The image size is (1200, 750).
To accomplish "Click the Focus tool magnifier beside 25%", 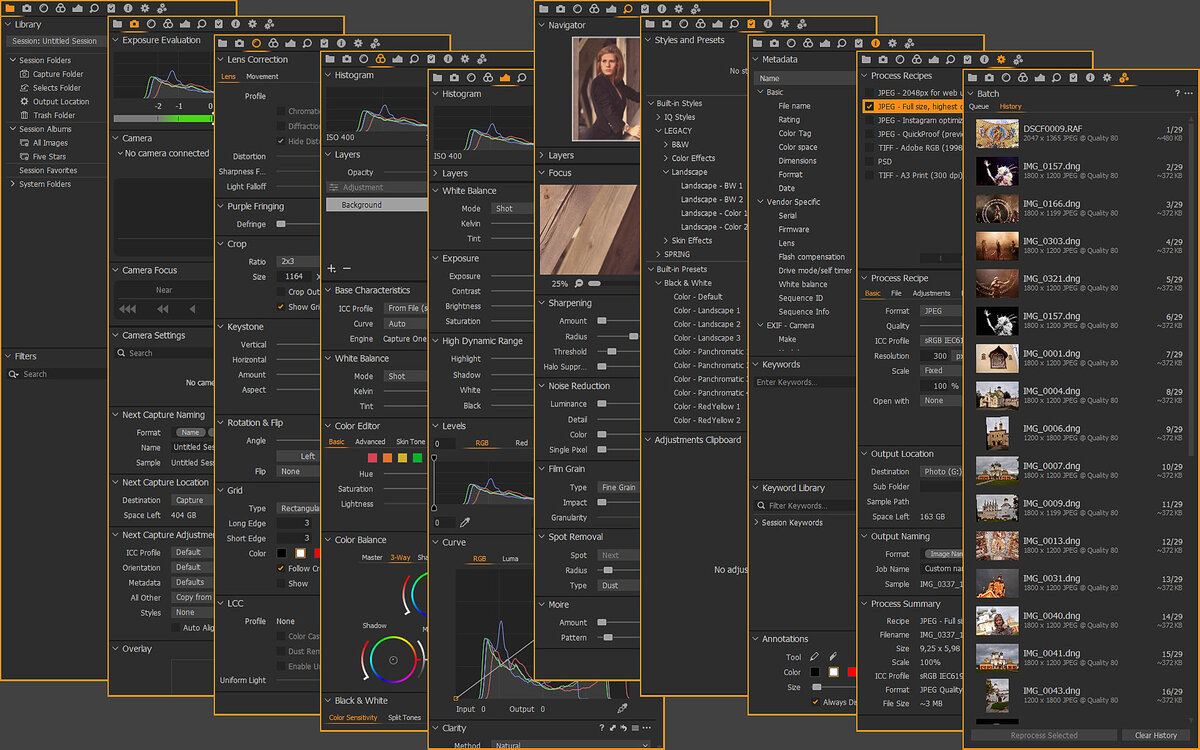I will (579, 284).
